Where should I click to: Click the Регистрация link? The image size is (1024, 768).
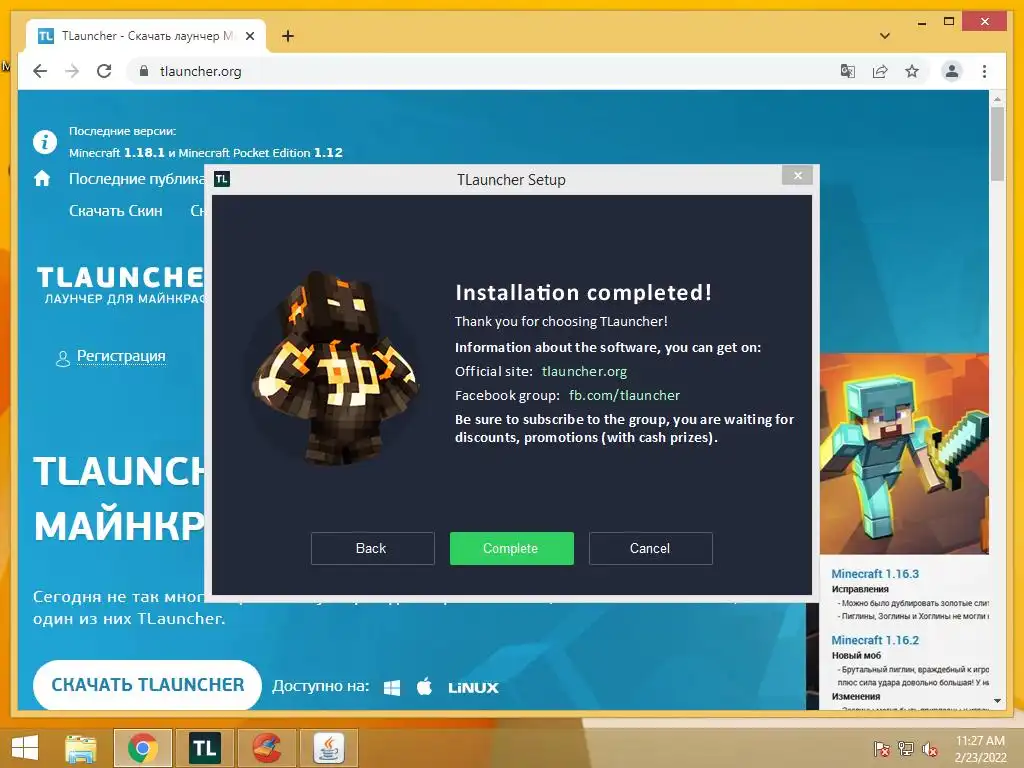pos(121,356)
